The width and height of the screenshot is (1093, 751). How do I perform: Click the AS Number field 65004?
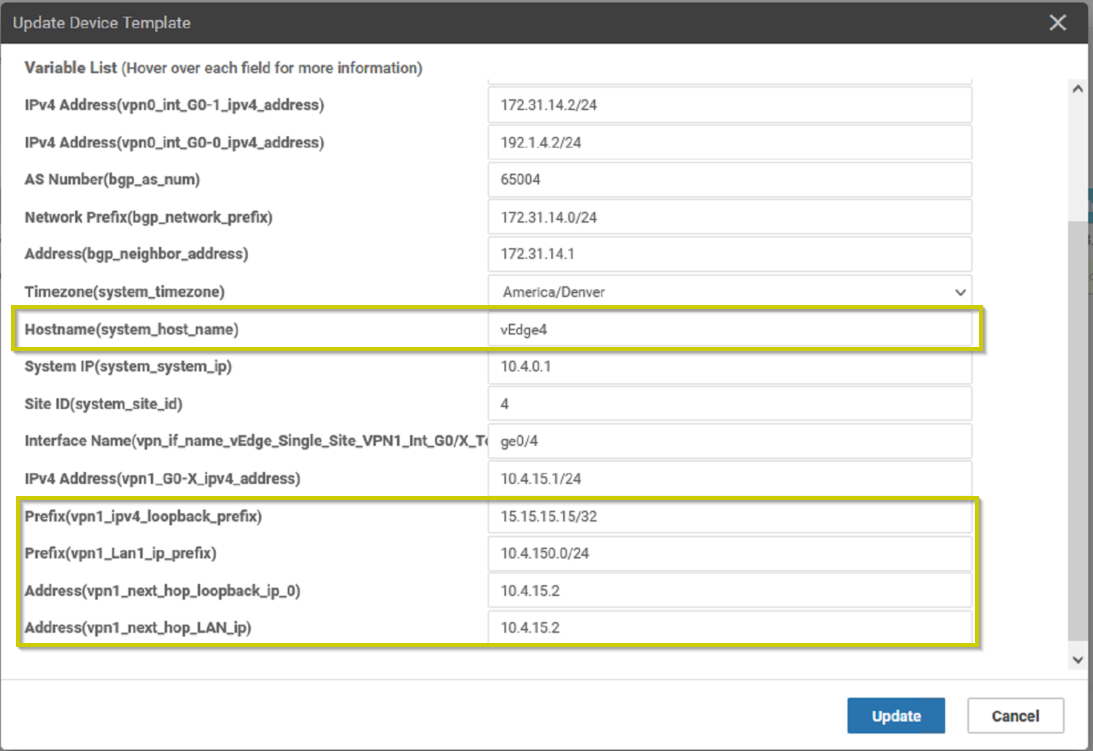(730, 179)
